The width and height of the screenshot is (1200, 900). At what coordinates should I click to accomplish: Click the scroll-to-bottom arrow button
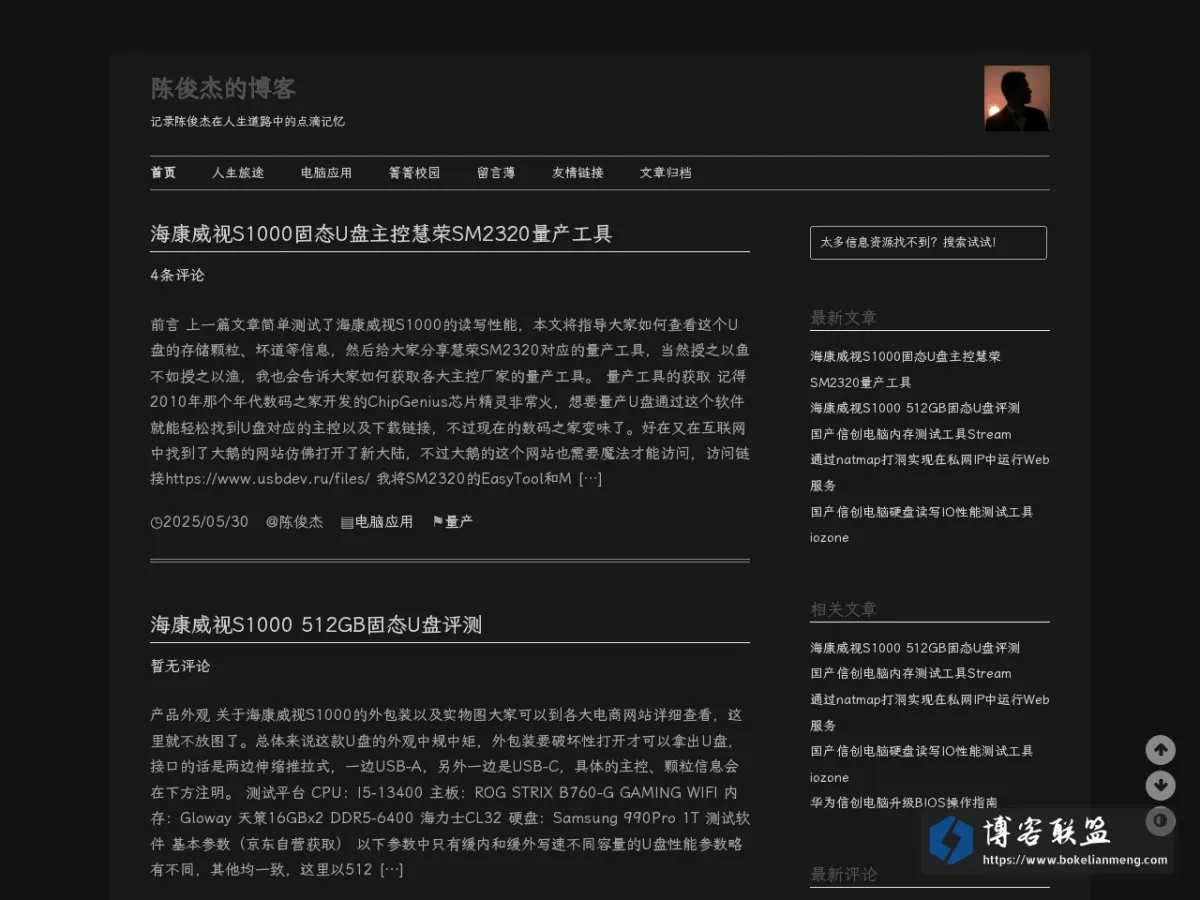coord(1160,785)
